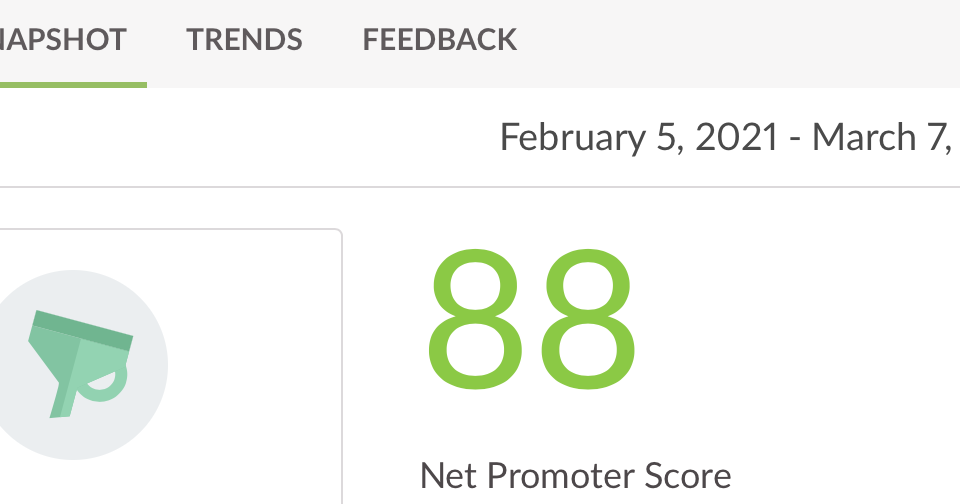Open the FEEDBACK tab
The height and width of the screenshot is (504, 960).
coord(440,40)
